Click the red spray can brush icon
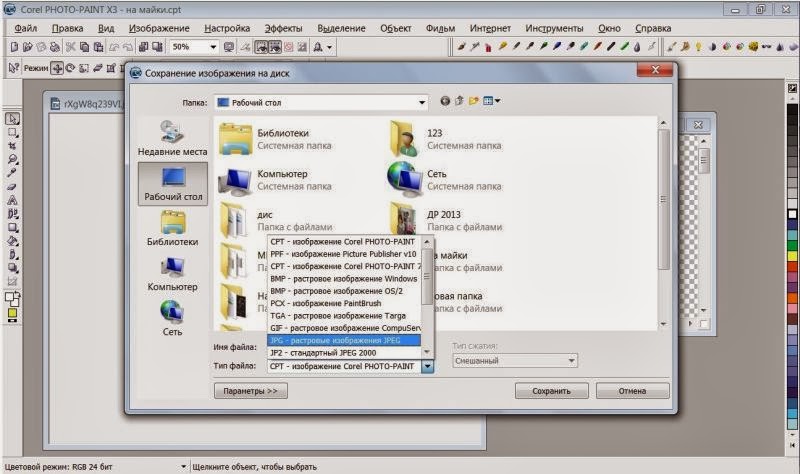 point(488,47)
